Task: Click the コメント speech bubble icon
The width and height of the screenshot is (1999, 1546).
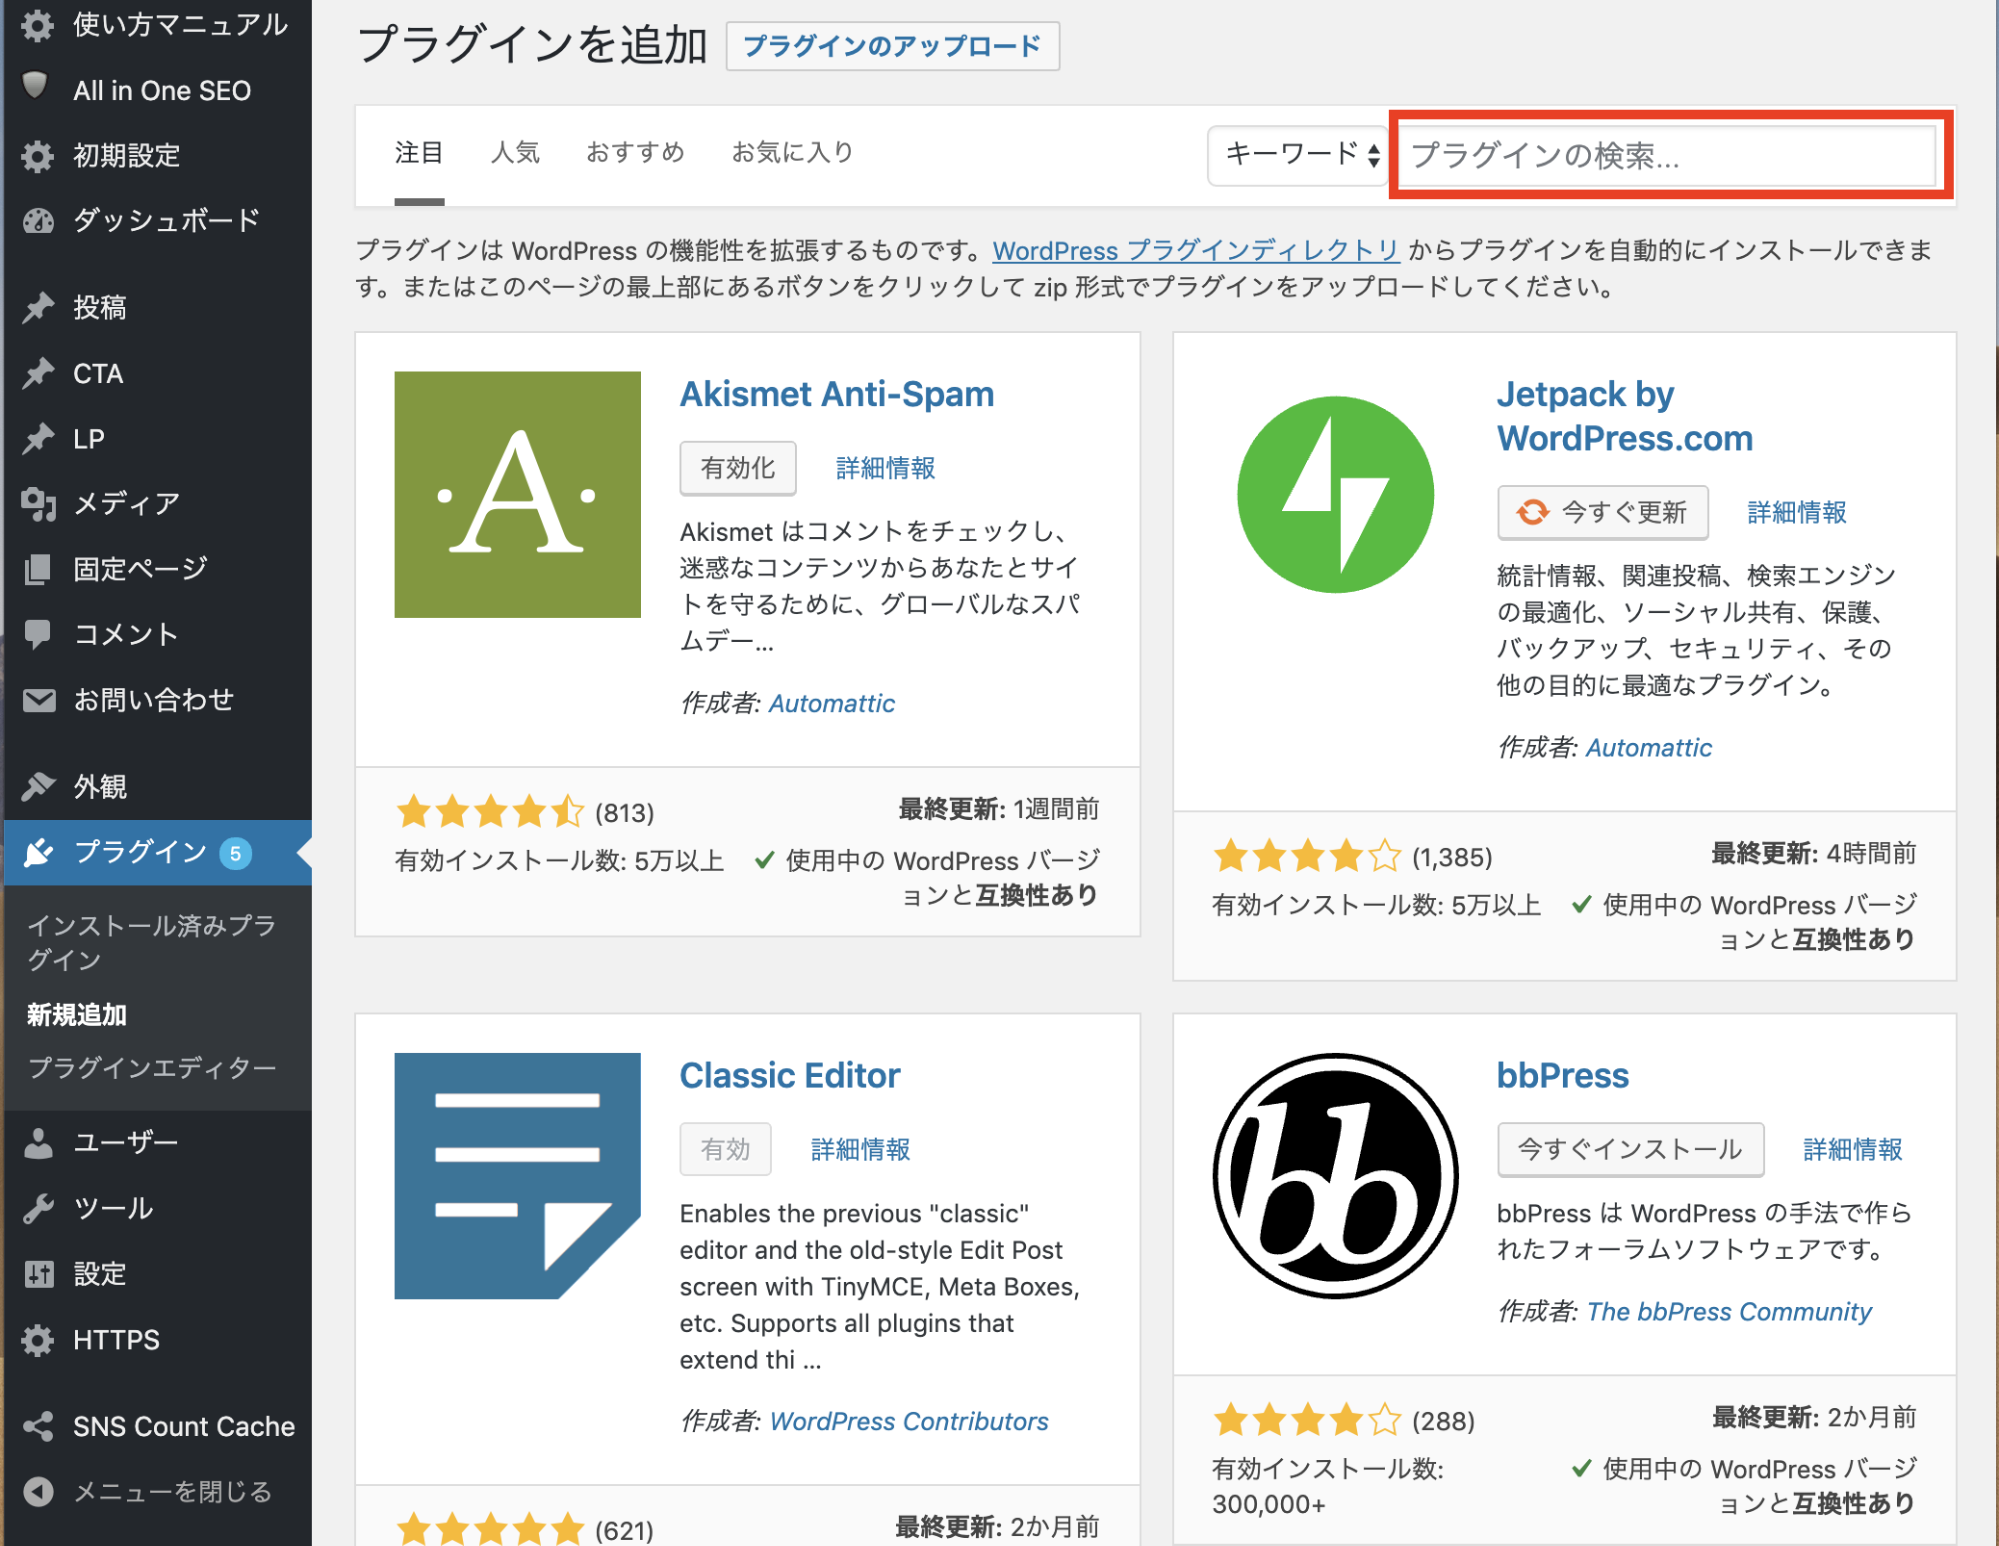Action: [x=38, y=634]
